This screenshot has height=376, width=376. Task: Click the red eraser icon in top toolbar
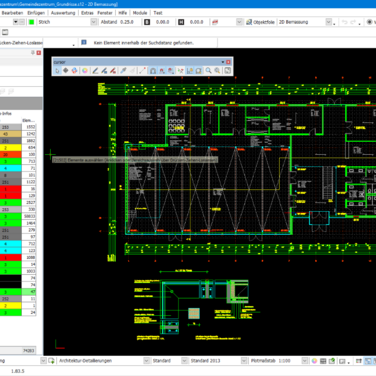(215, 22)
